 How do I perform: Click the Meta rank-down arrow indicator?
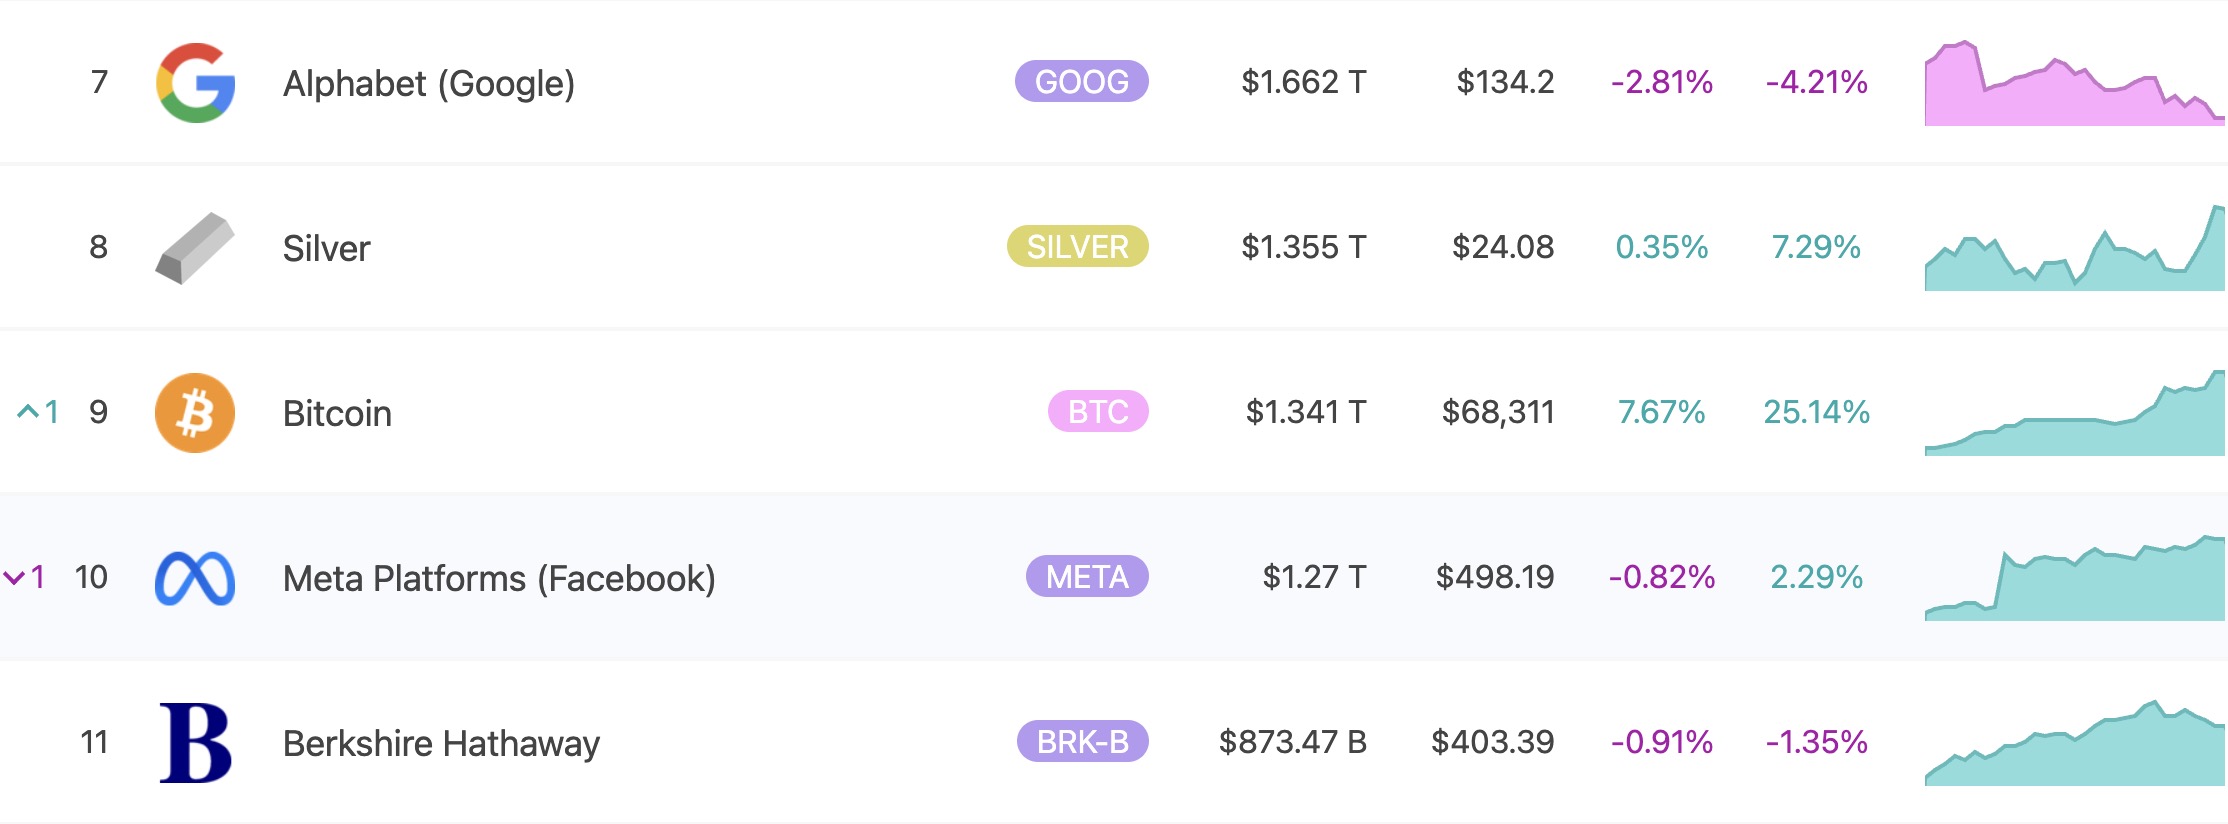(x=25, y=577)
